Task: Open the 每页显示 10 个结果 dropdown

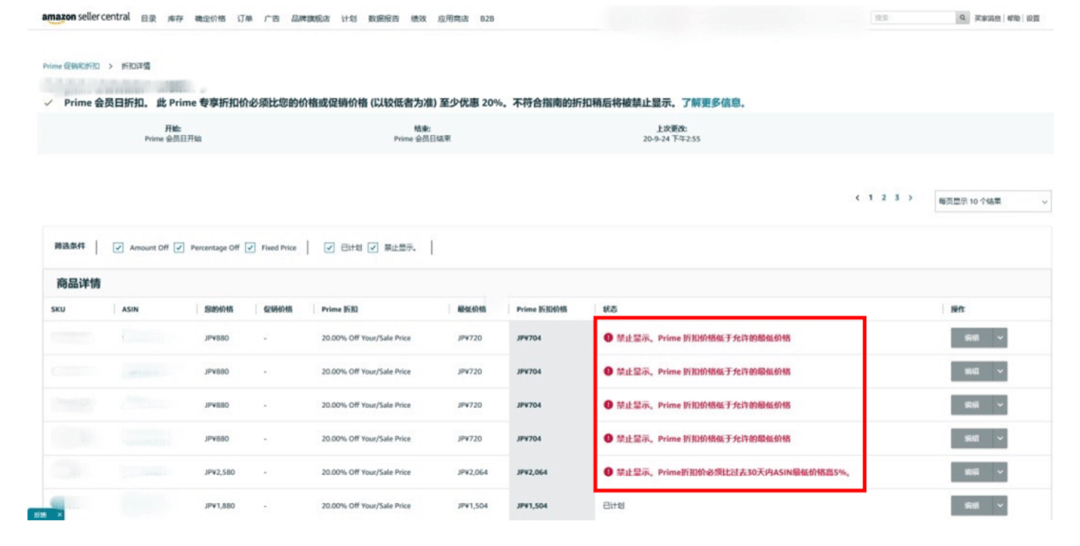Action: pos(992,202)
